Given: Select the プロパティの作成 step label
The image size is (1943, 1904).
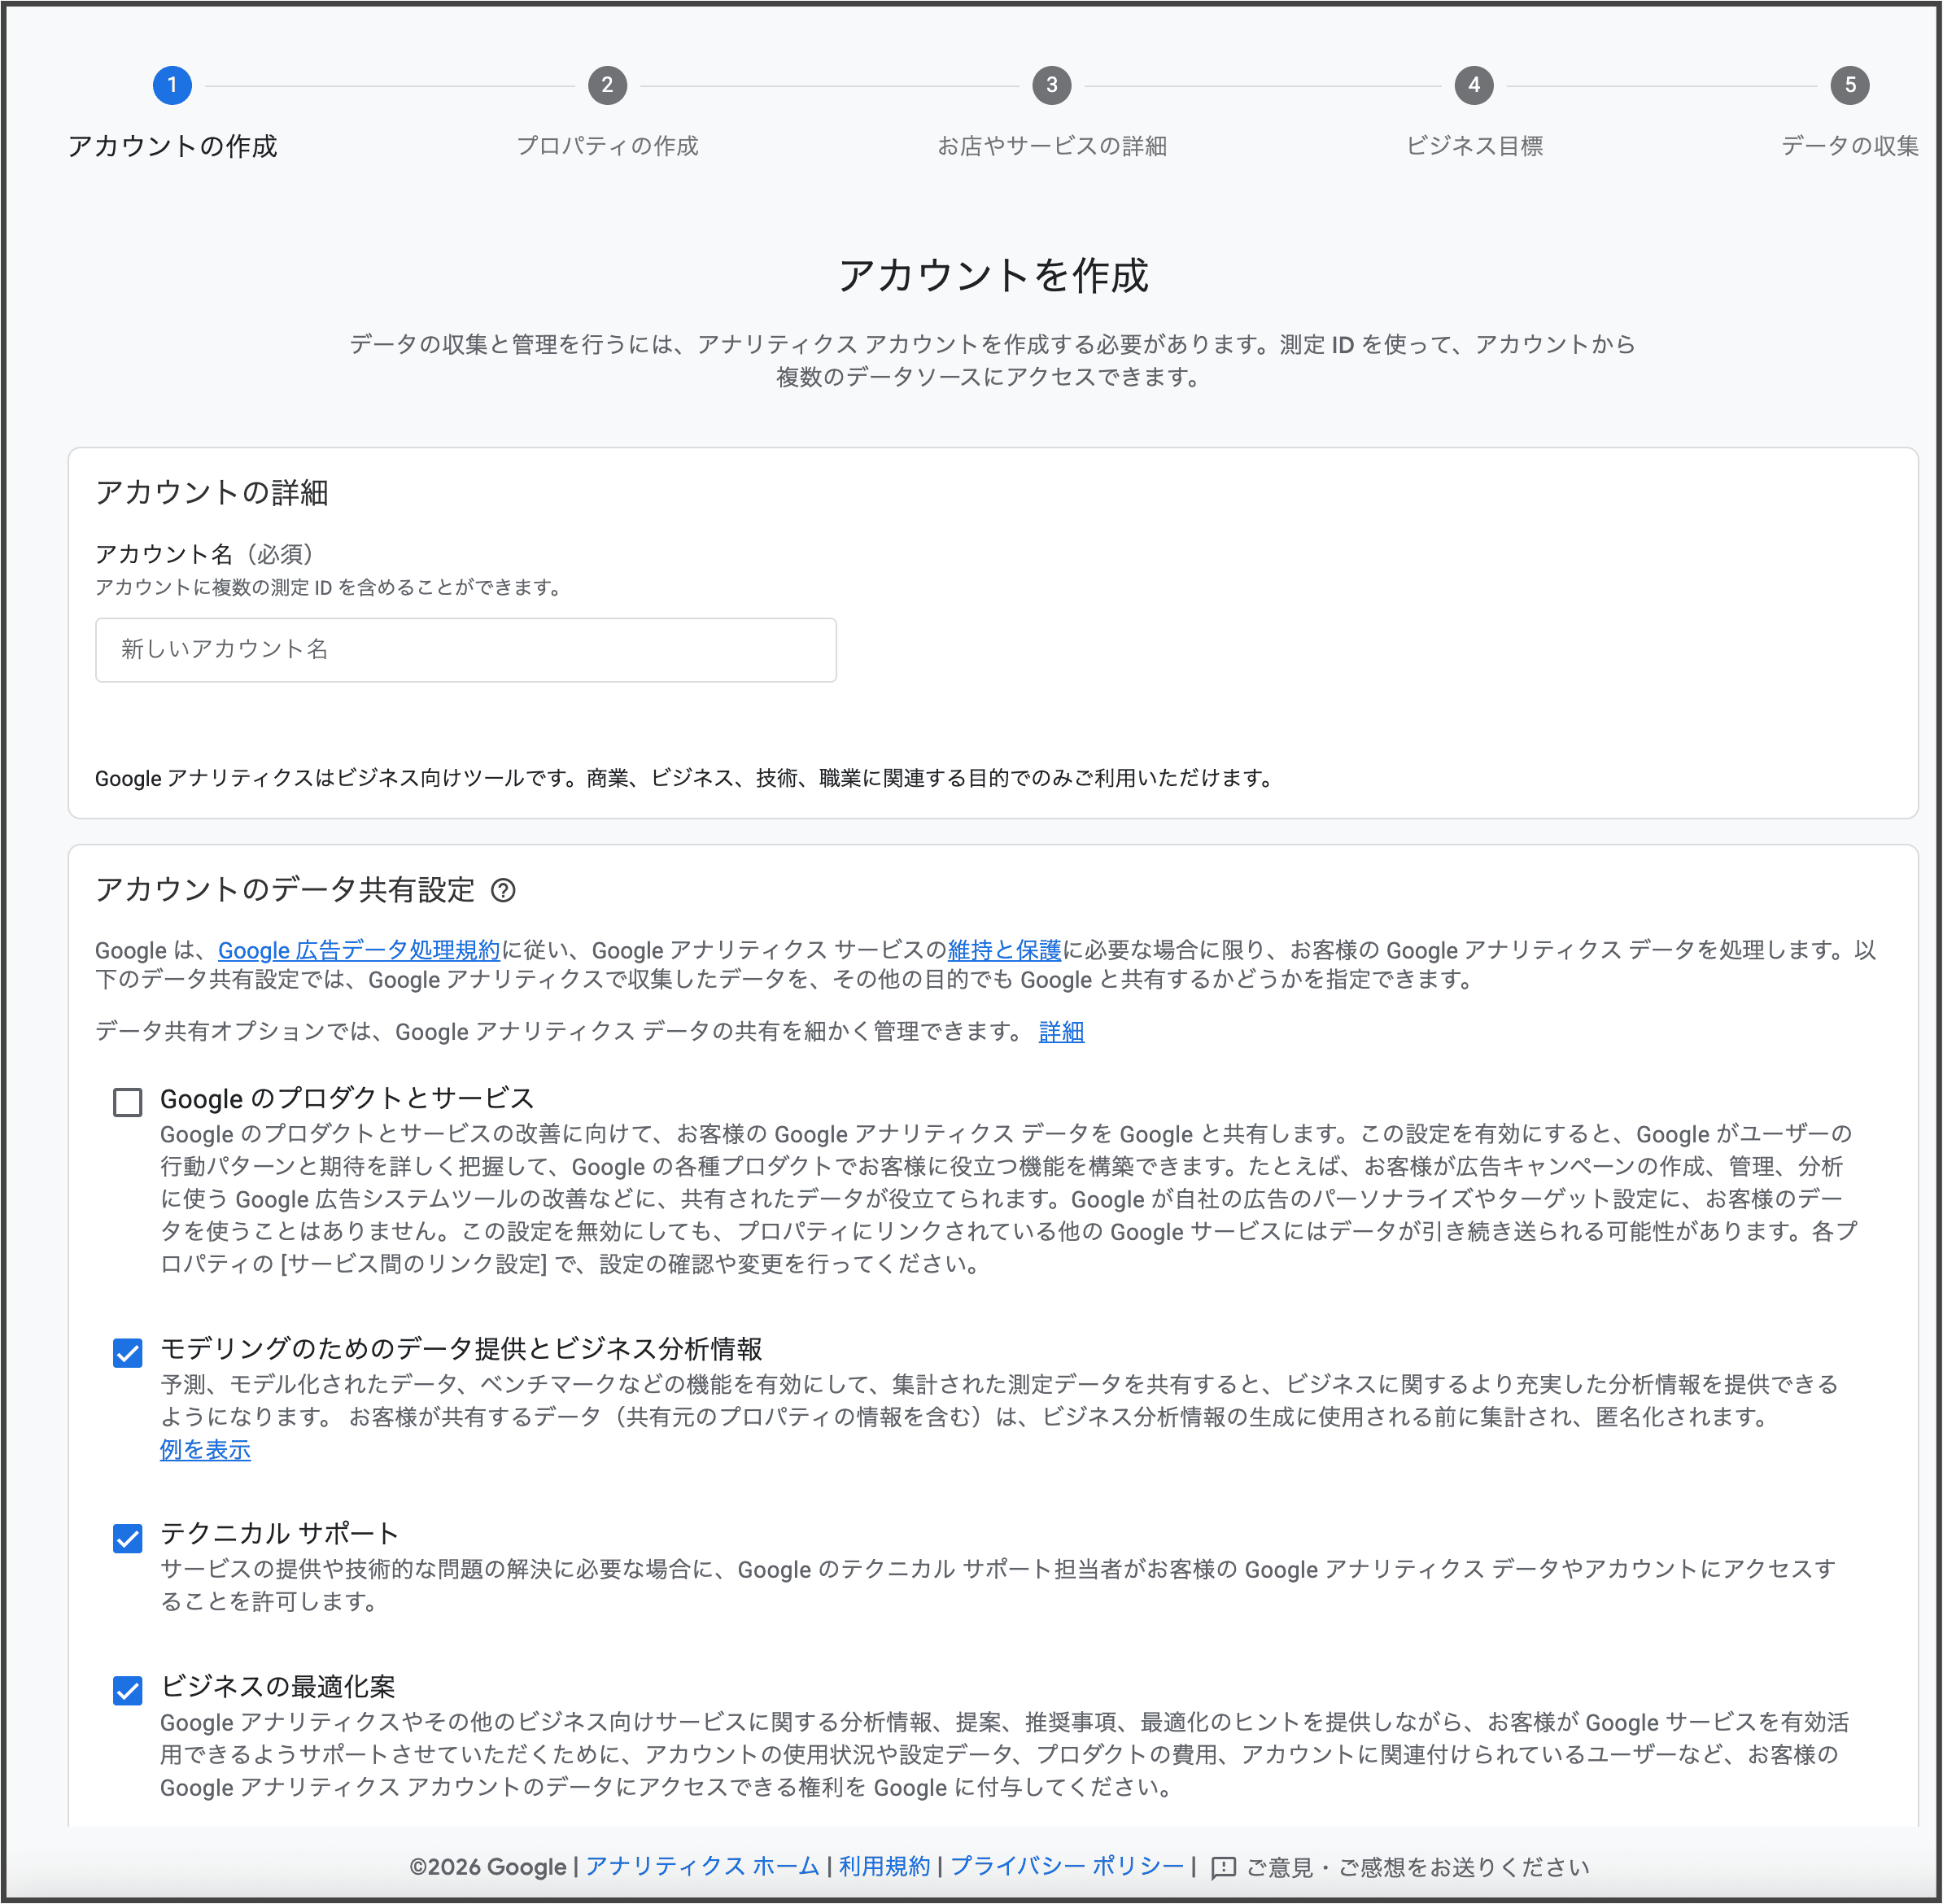Looking at the screenshot, I should pyautogui.click(x=607, y=146).
